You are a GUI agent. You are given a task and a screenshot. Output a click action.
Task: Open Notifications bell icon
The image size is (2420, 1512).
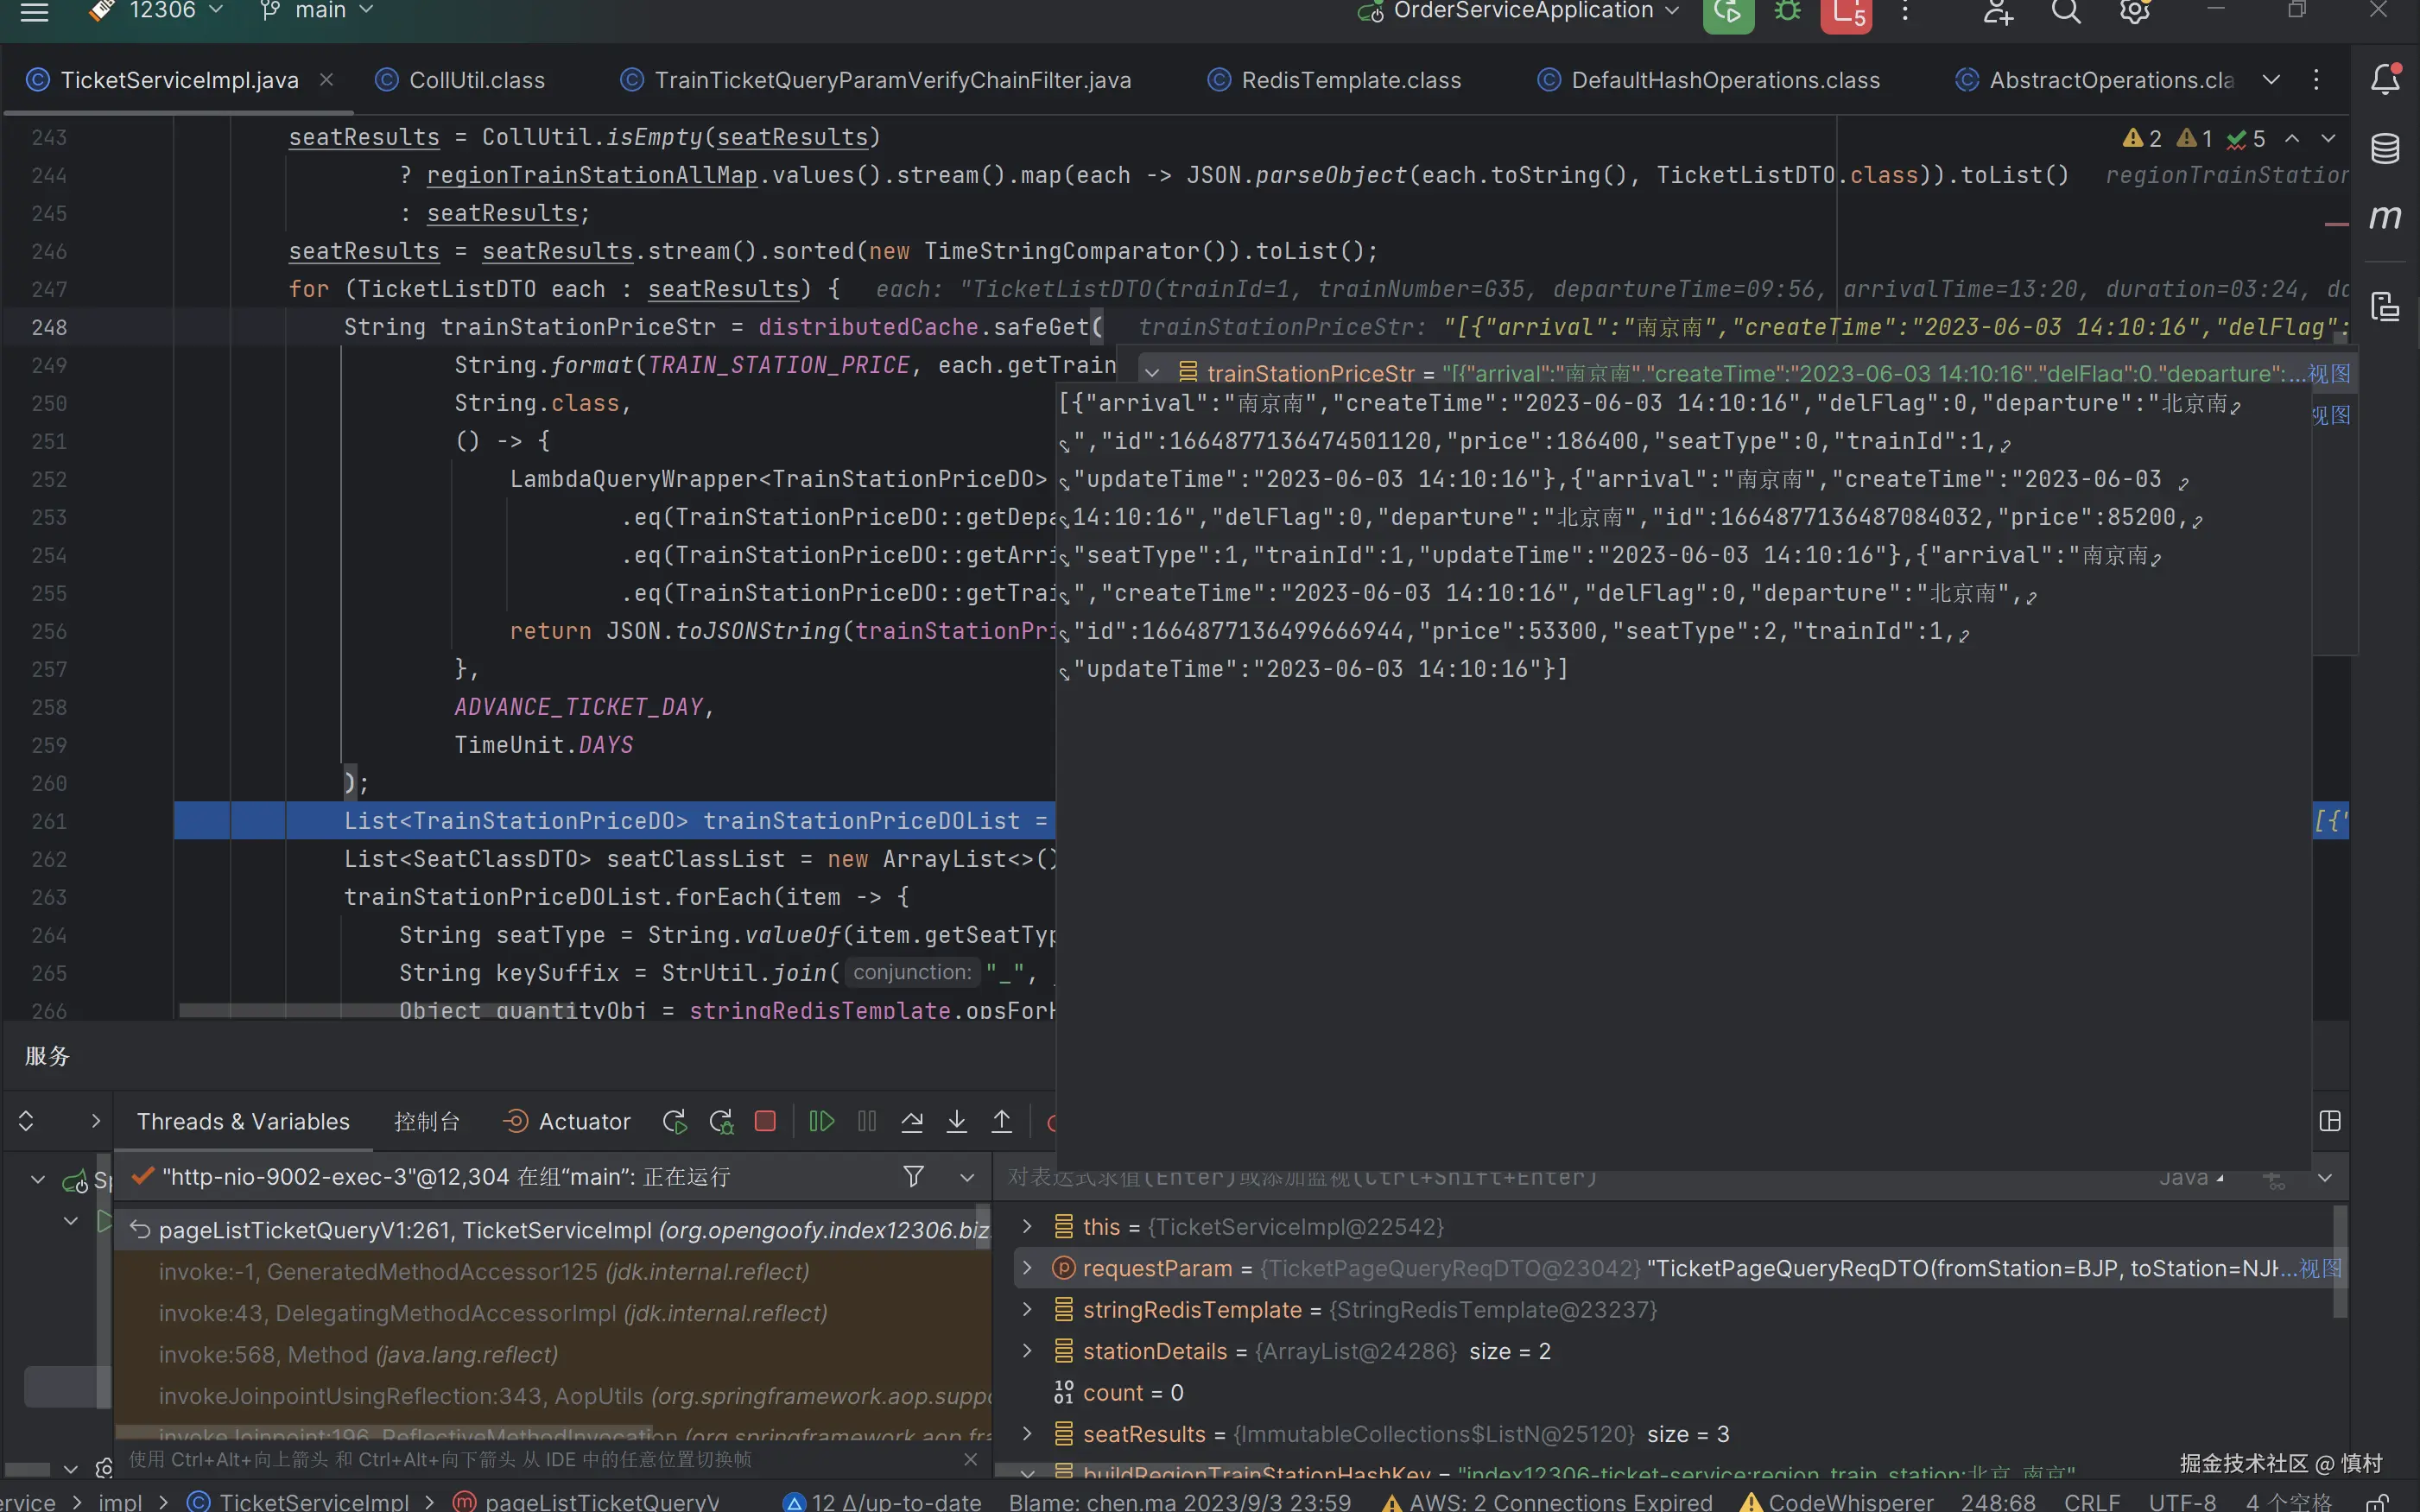[x=2385, y=79]
